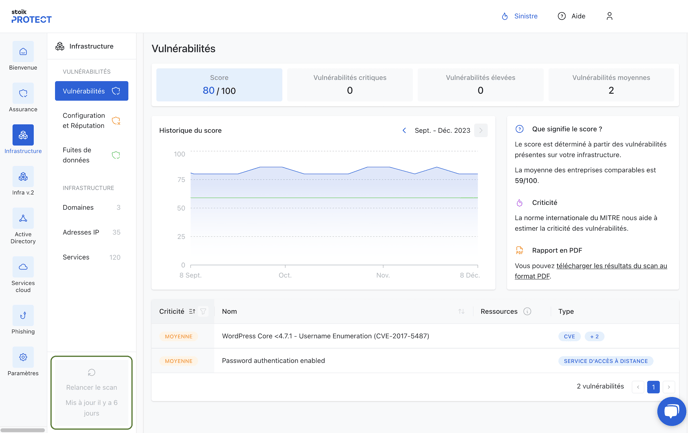Open the Paramètres gear icon
Screen dimensions: 688x433
click(x=23, y=357)
